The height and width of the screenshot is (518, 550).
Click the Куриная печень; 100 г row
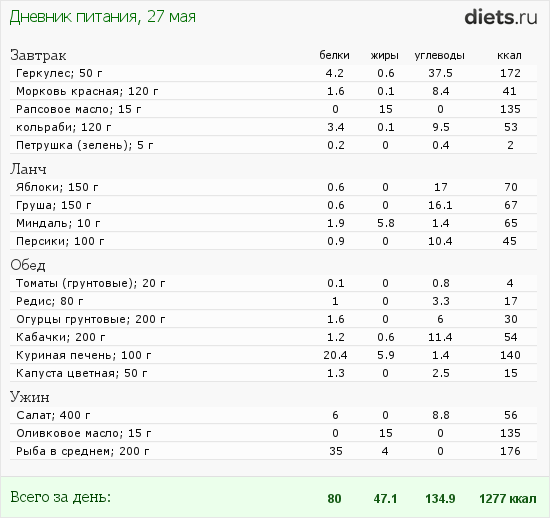(x=273, y=355)
